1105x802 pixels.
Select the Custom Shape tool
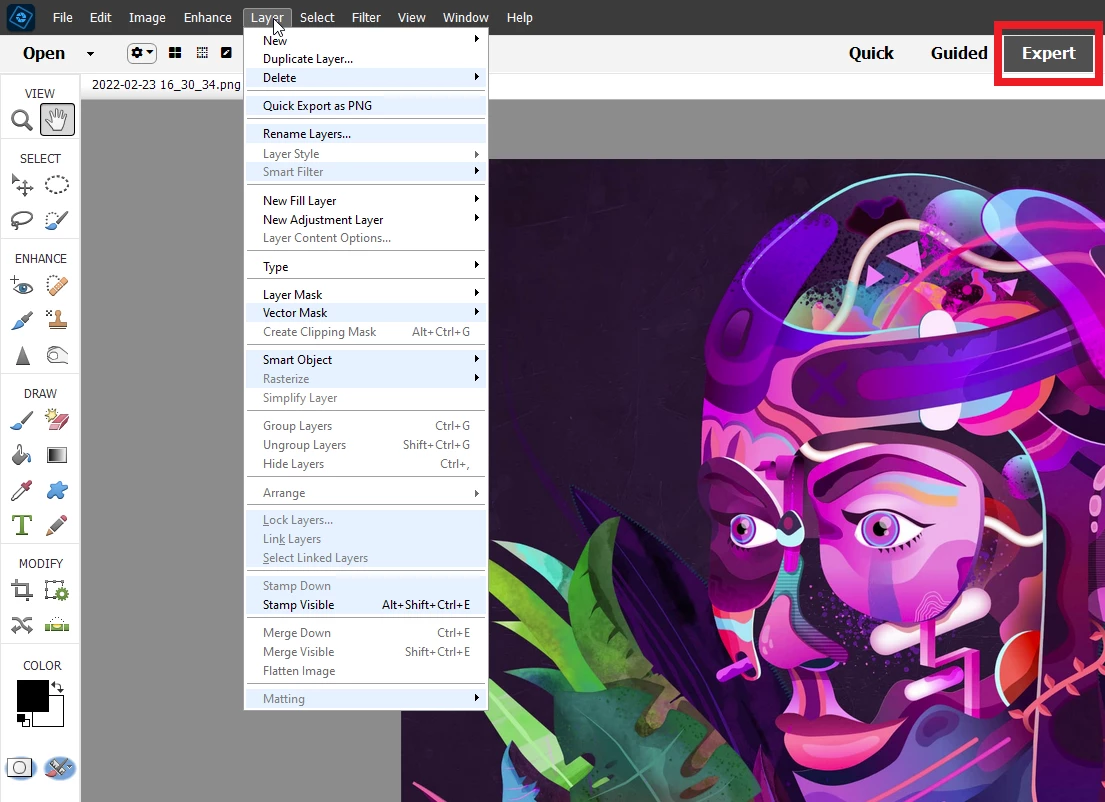[x=57, y=491]
